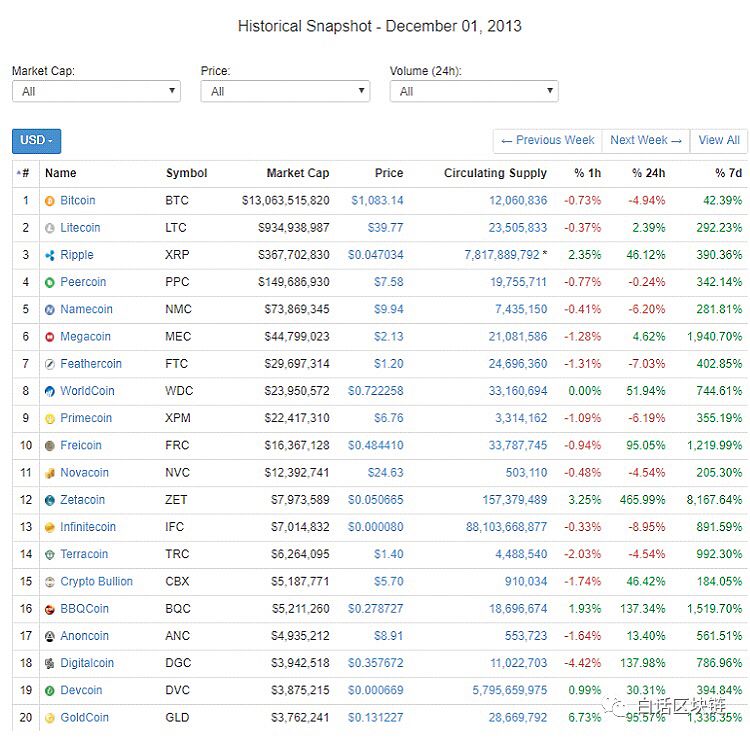The width and height of the screenshot is (750, 739).
Task: Click the Devcoin logo icon
Action: [x=50, y=691]
